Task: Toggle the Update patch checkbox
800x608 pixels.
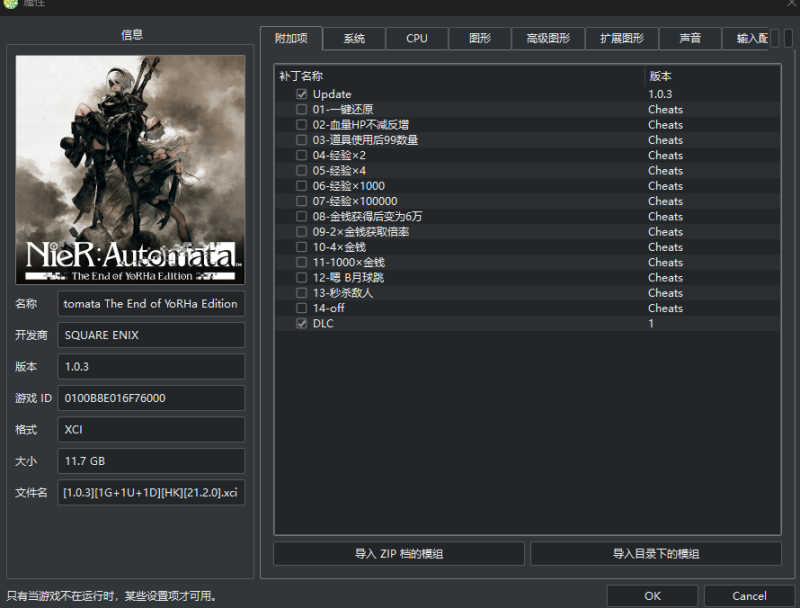Action: click(302, 94)
